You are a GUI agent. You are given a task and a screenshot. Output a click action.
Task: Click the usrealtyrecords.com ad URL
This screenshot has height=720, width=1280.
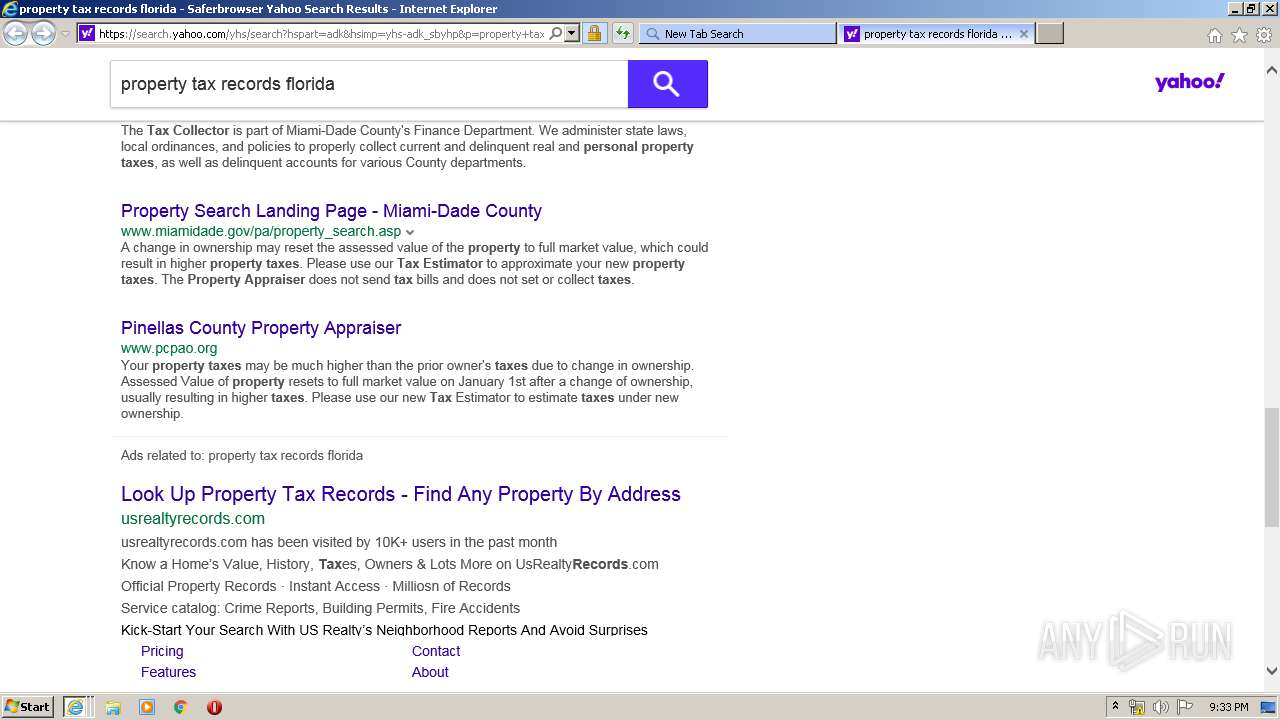click(x=193, y=518)
